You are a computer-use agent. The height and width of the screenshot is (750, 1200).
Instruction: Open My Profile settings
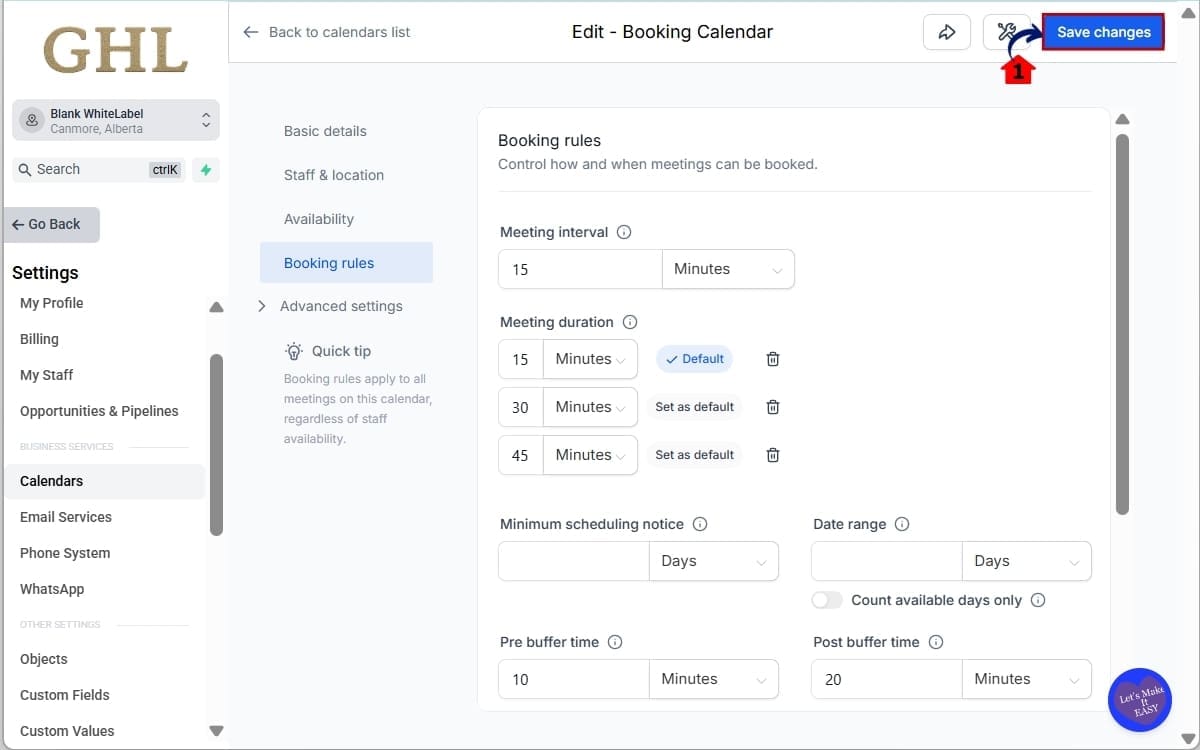52,303
